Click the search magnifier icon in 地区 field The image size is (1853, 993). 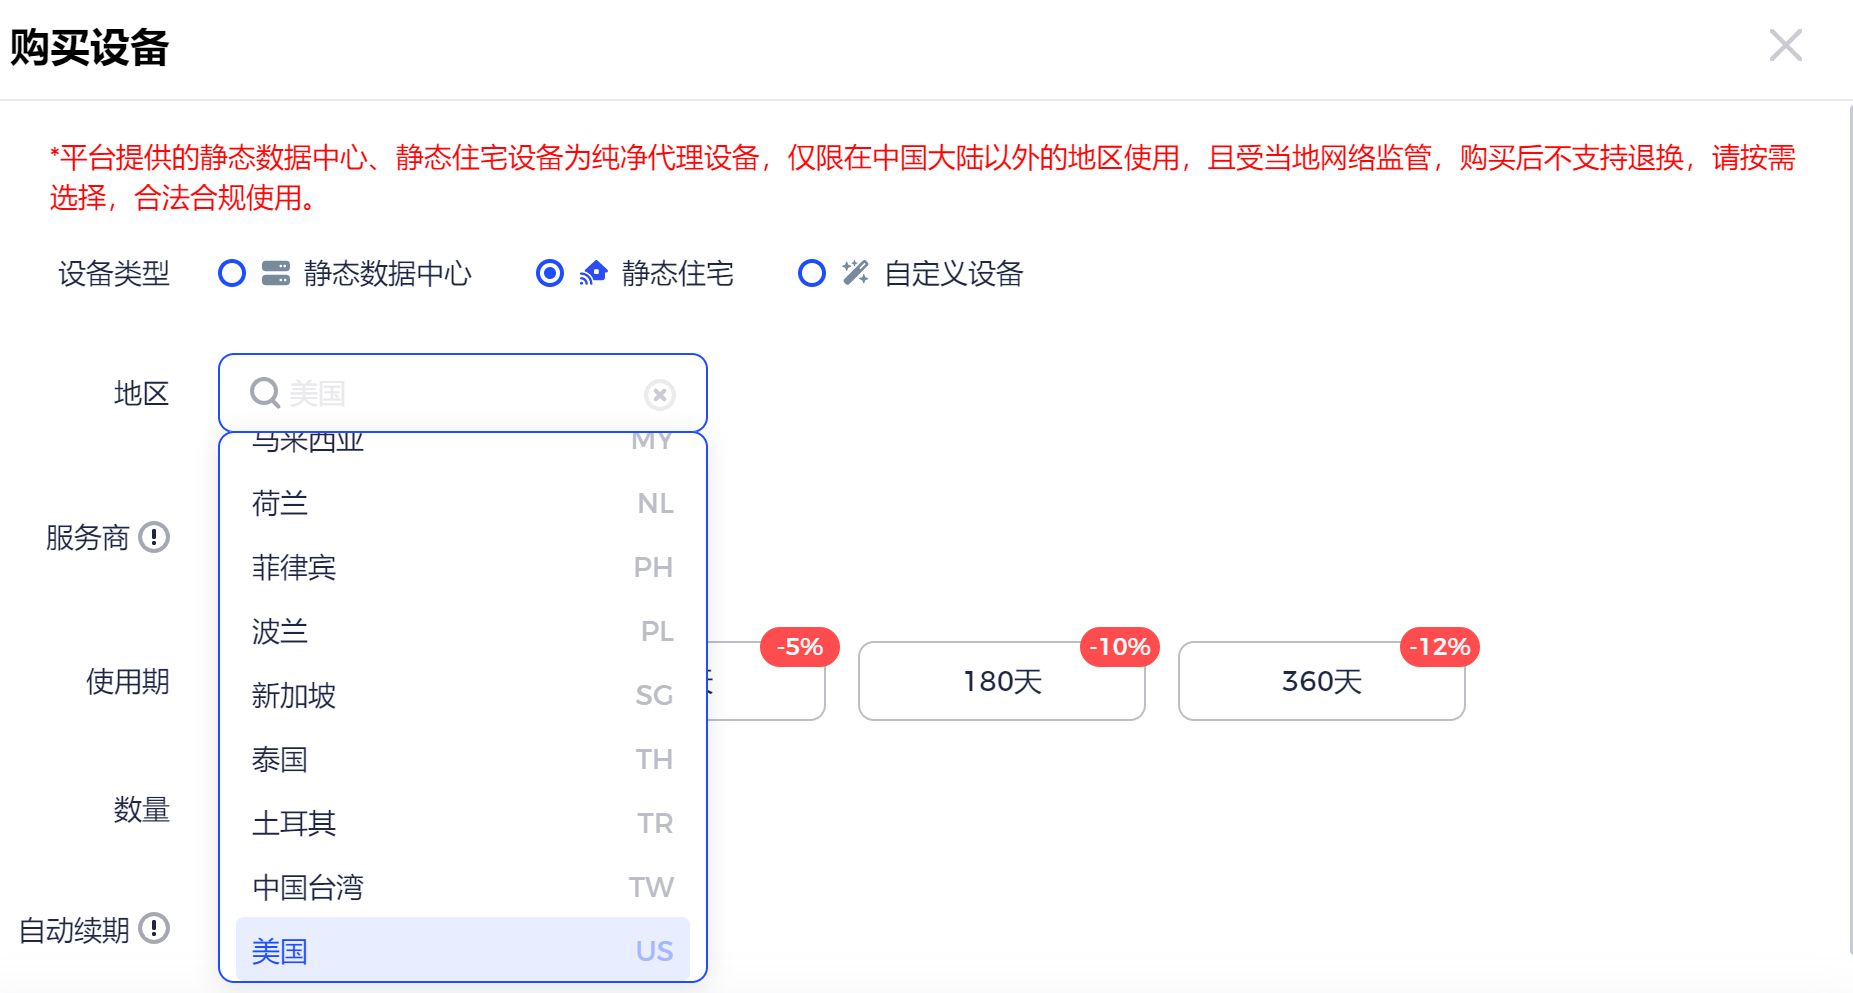265,393
